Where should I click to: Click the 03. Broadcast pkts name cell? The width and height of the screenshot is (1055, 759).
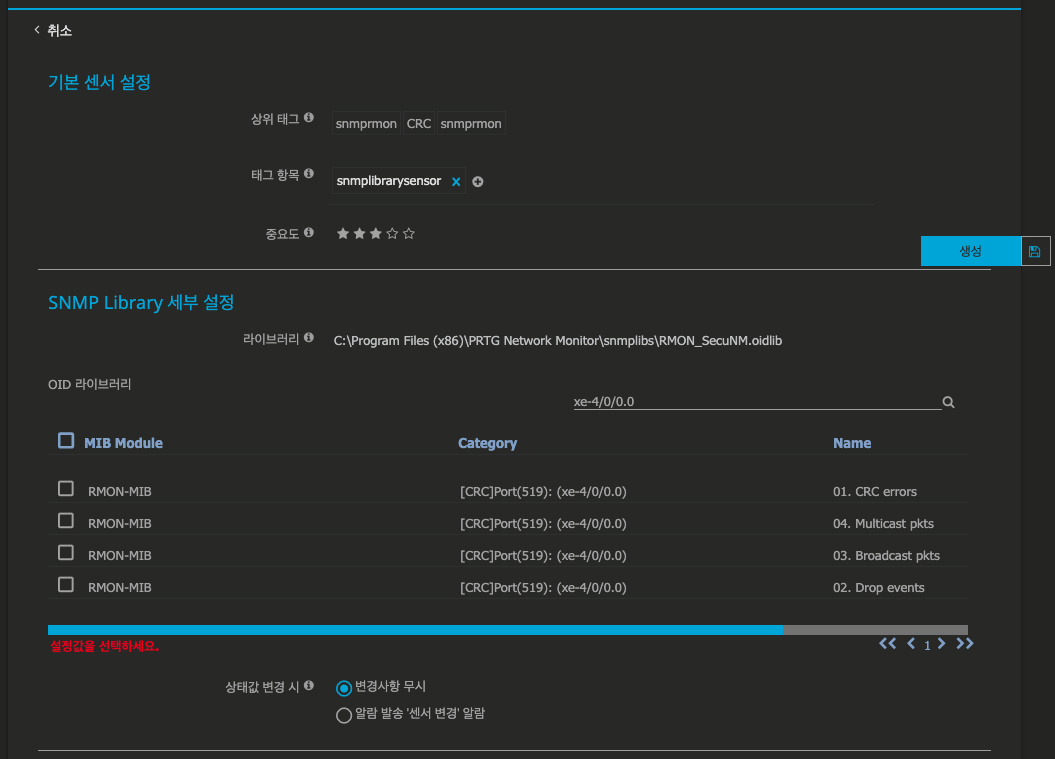pyautogui.click(x=886, y=556)
